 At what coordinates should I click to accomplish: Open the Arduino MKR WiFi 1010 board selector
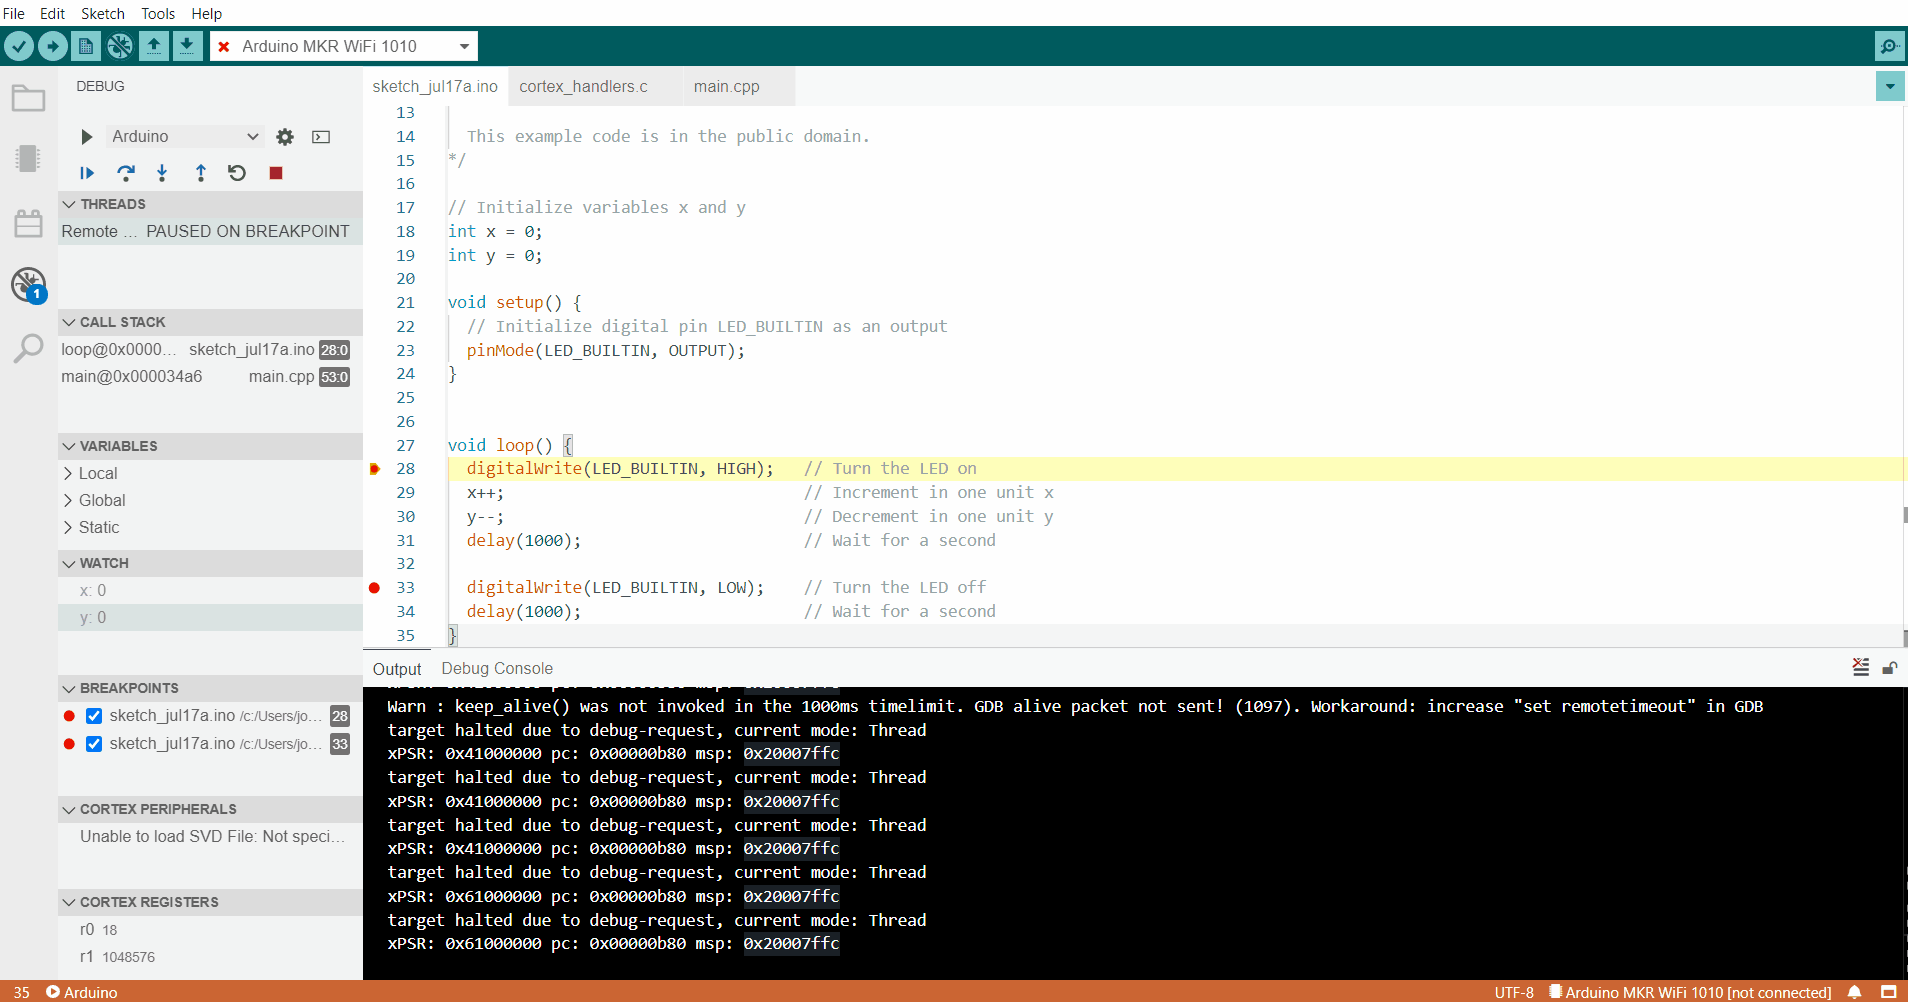click(x=344, y=45)
